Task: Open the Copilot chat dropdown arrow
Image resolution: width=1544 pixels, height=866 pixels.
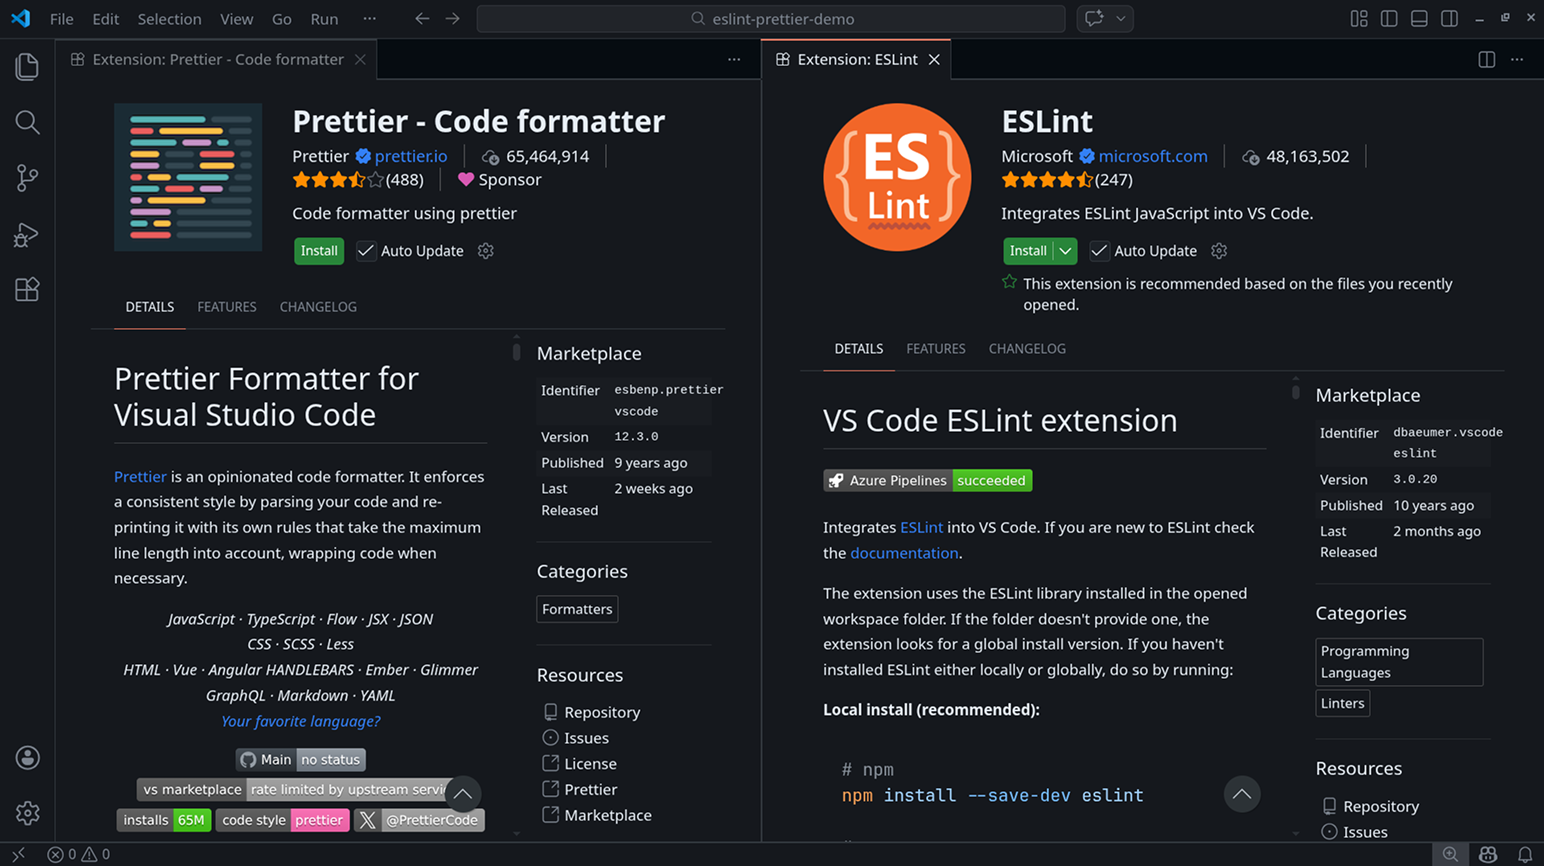Action: tap(1121, 19)
